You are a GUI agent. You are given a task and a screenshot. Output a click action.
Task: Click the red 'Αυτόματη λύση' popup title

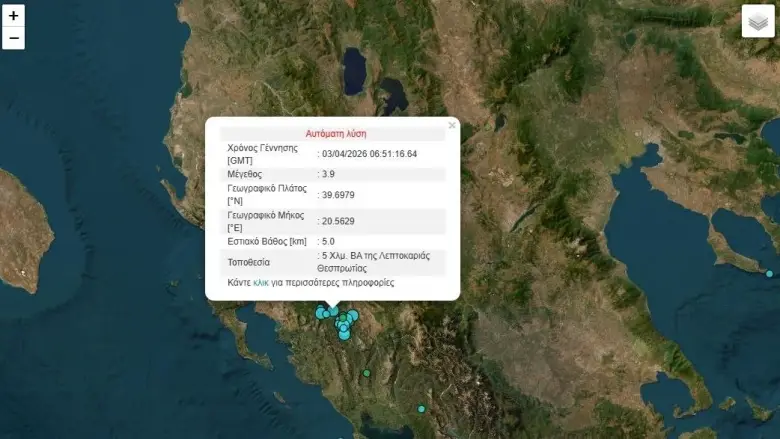click(336, 133)
